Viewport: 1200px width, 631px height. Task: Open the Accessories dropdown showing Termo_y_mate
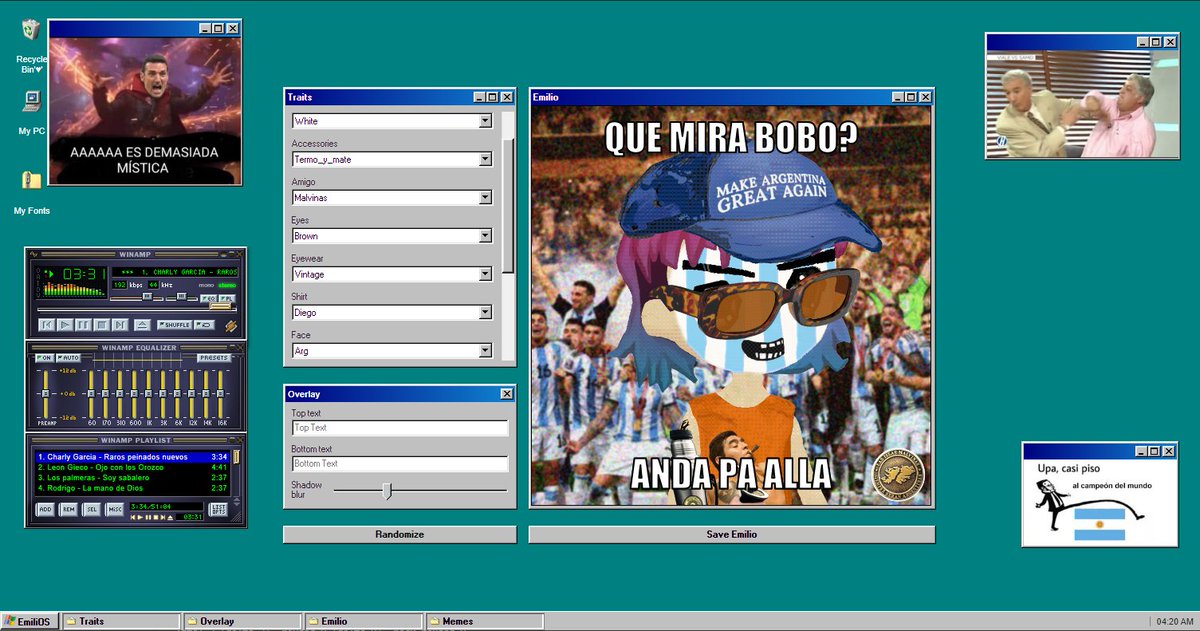click(x=392, y=159)
